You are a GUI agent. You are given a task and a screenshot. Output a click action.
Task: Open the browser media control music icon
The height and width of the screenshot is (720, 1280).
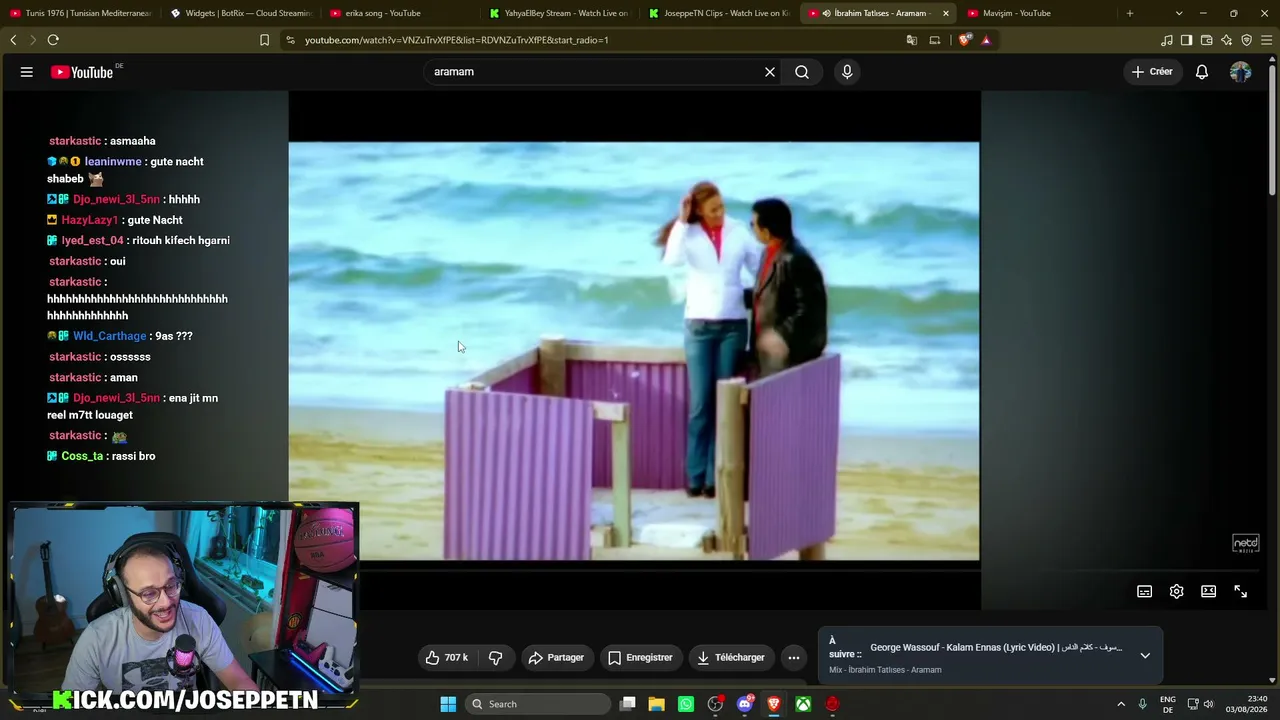[x=1167, y=40]
